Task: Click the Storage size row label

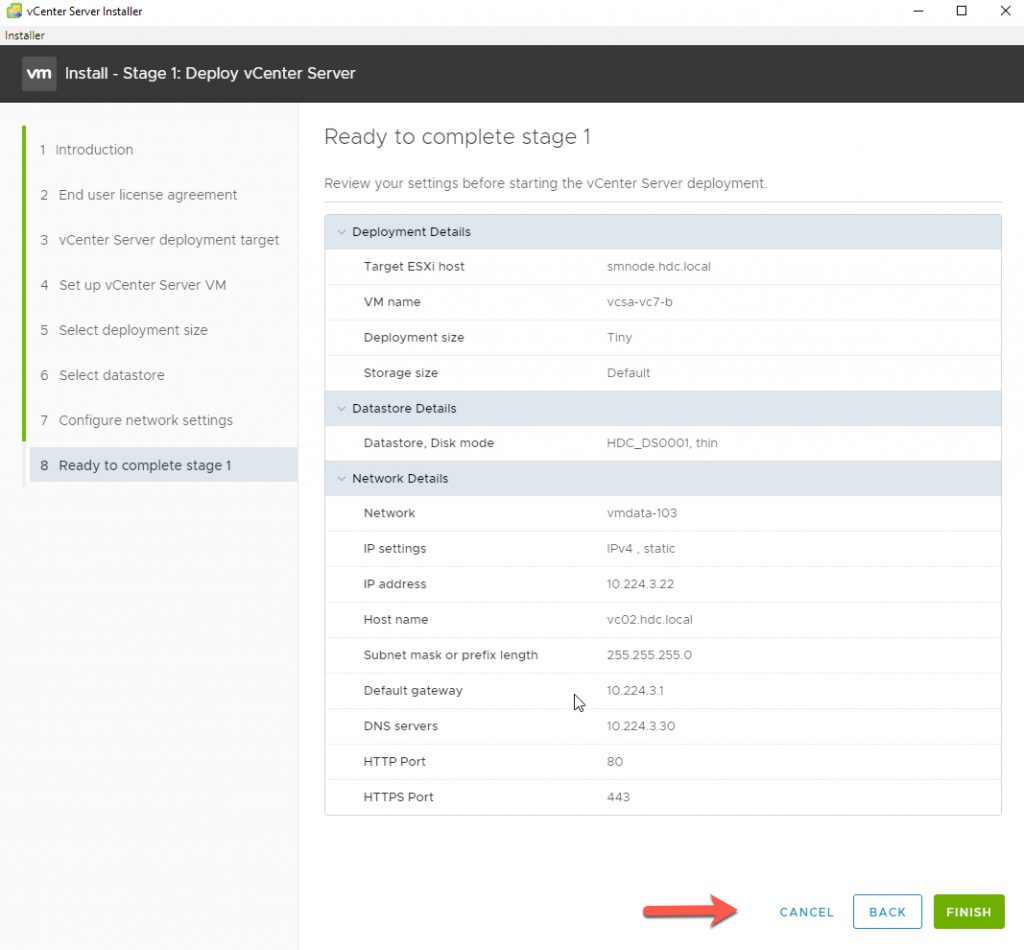Action: (400, 373)
